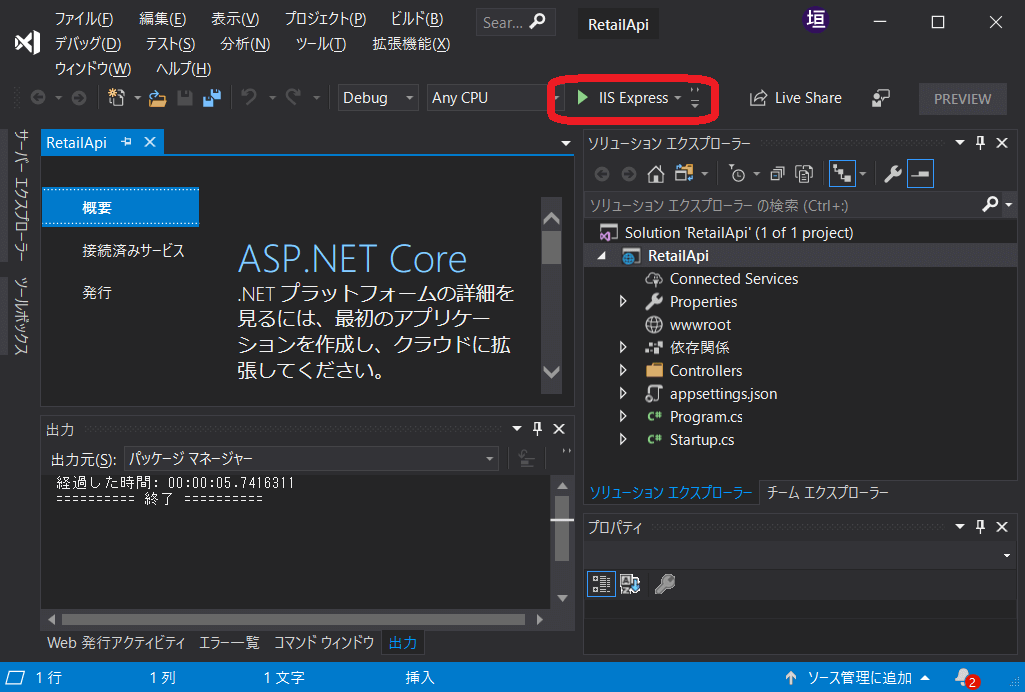Start debugging with IIS Express play icon
Screen dimensions: 1025x692
(582, 98)
